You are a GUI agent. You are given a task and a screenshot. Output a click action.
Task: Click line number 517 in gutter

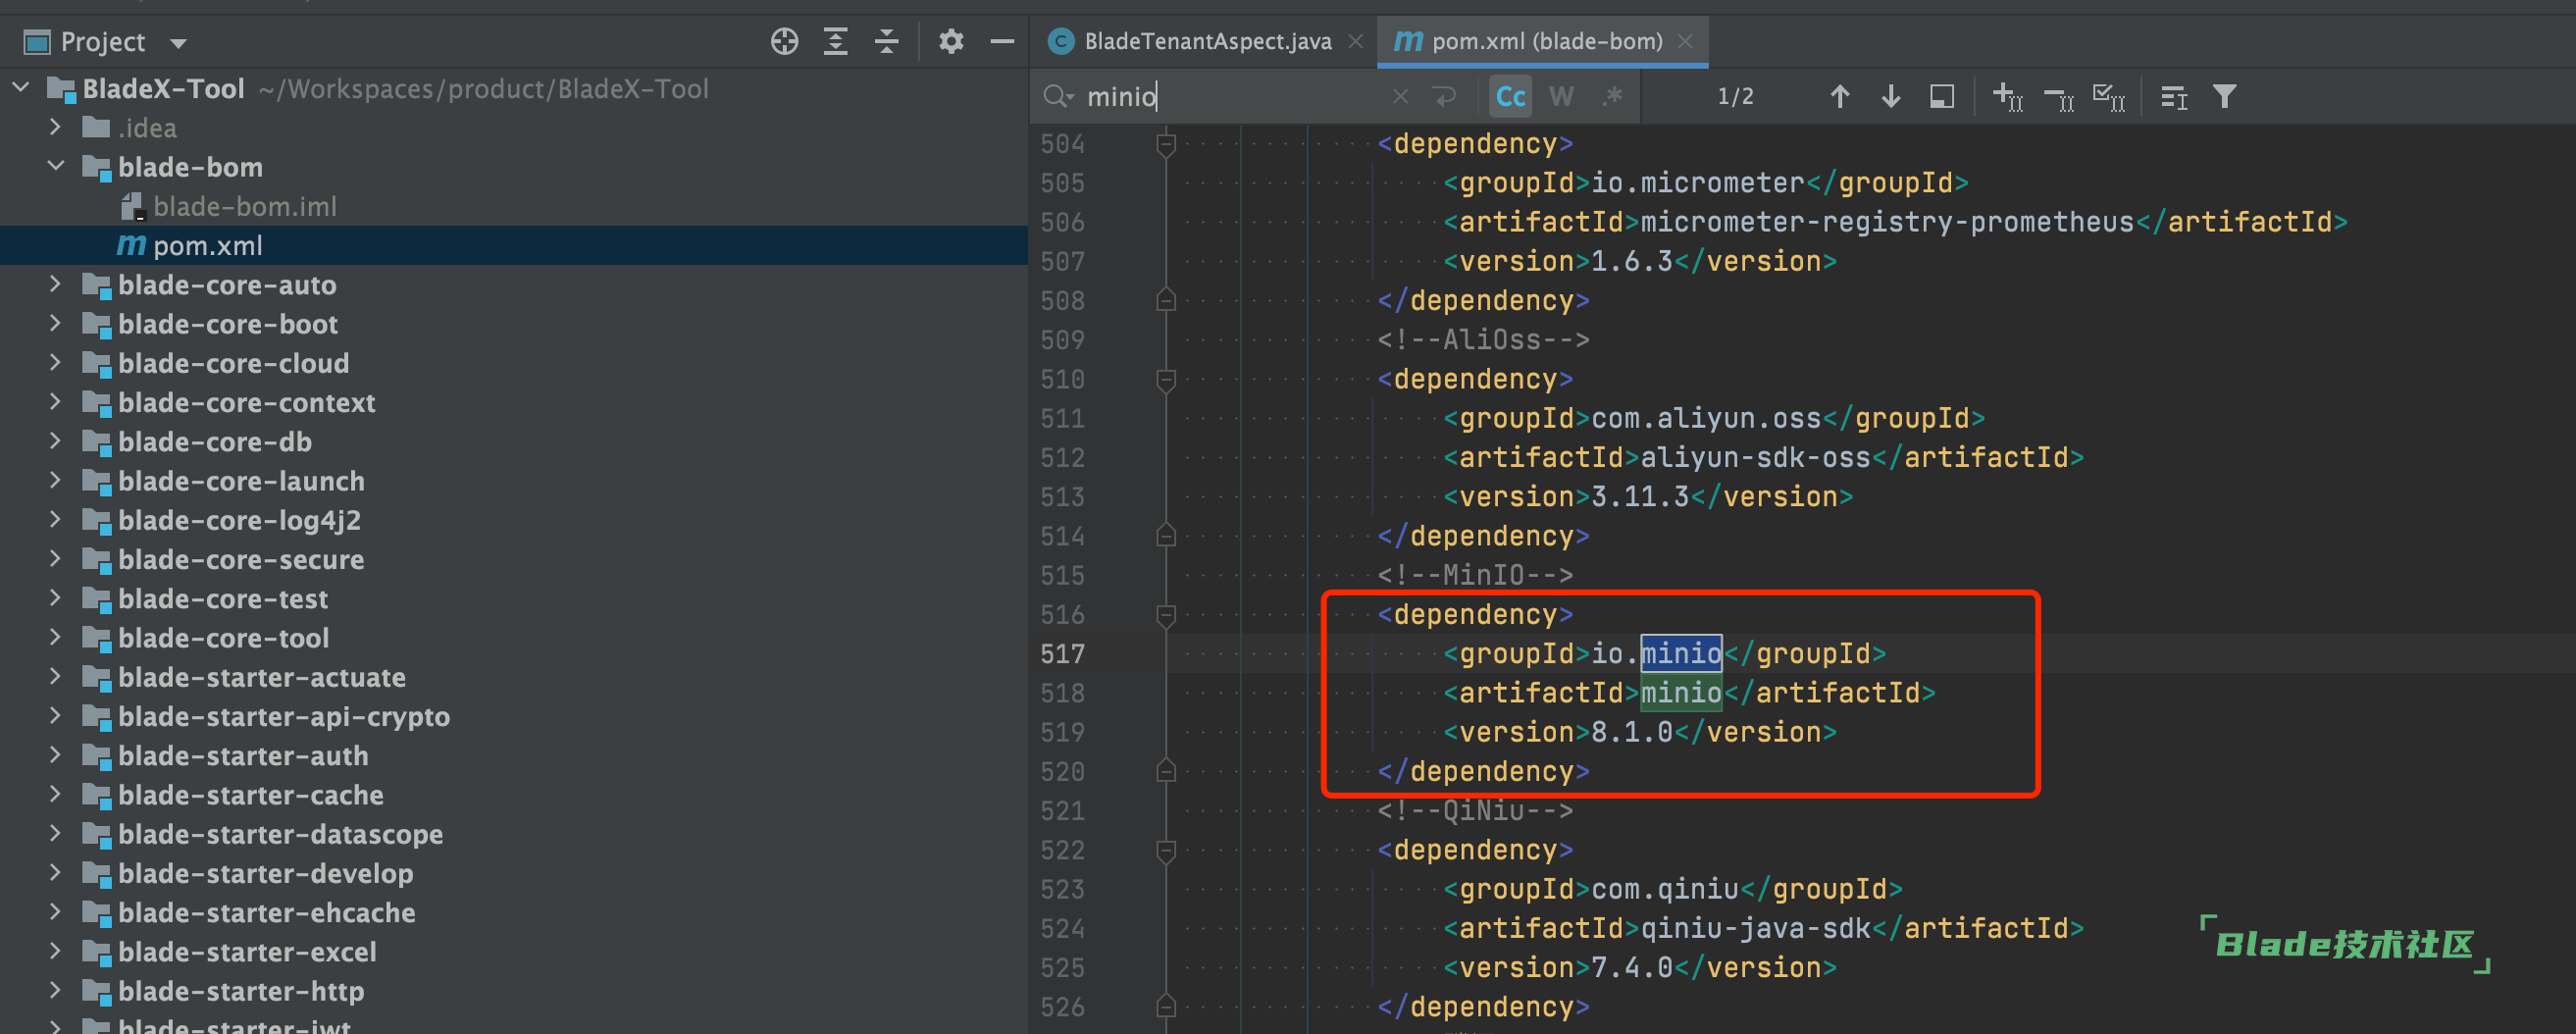click(1062, 654)
